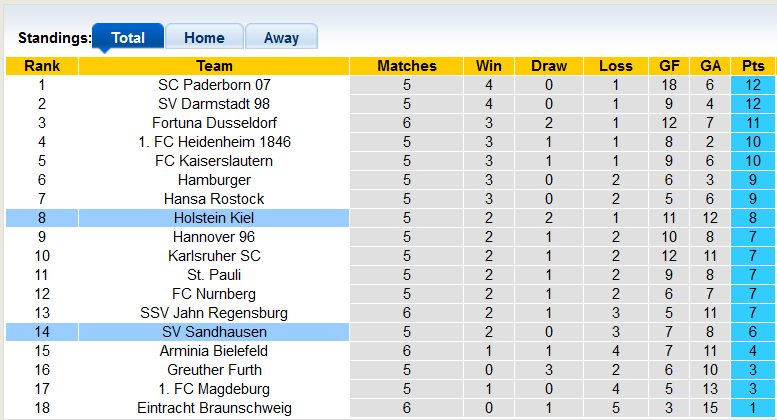
Task: Select Fortuna Dusseldorf in the table
Action: [214, 123]
